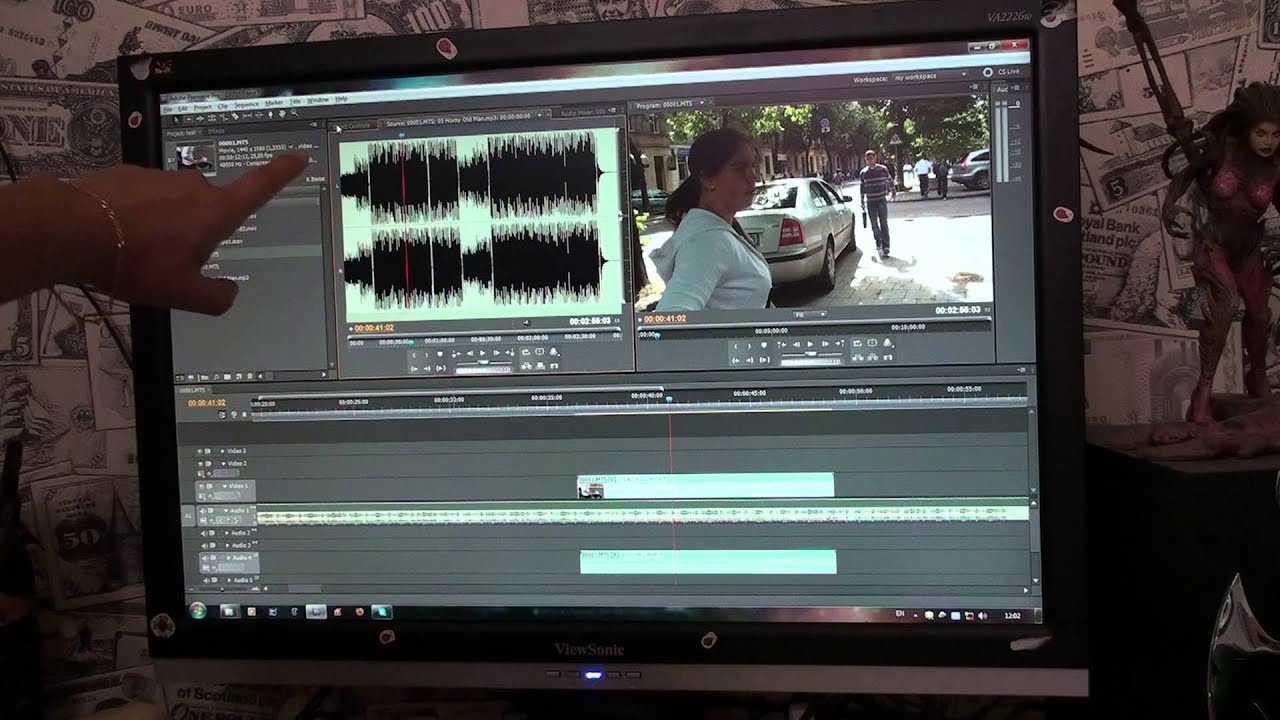Mute the Audio 1 track speaker
Image resolution: width=1280 pixels, height=720 pixels.
(203, 511)
